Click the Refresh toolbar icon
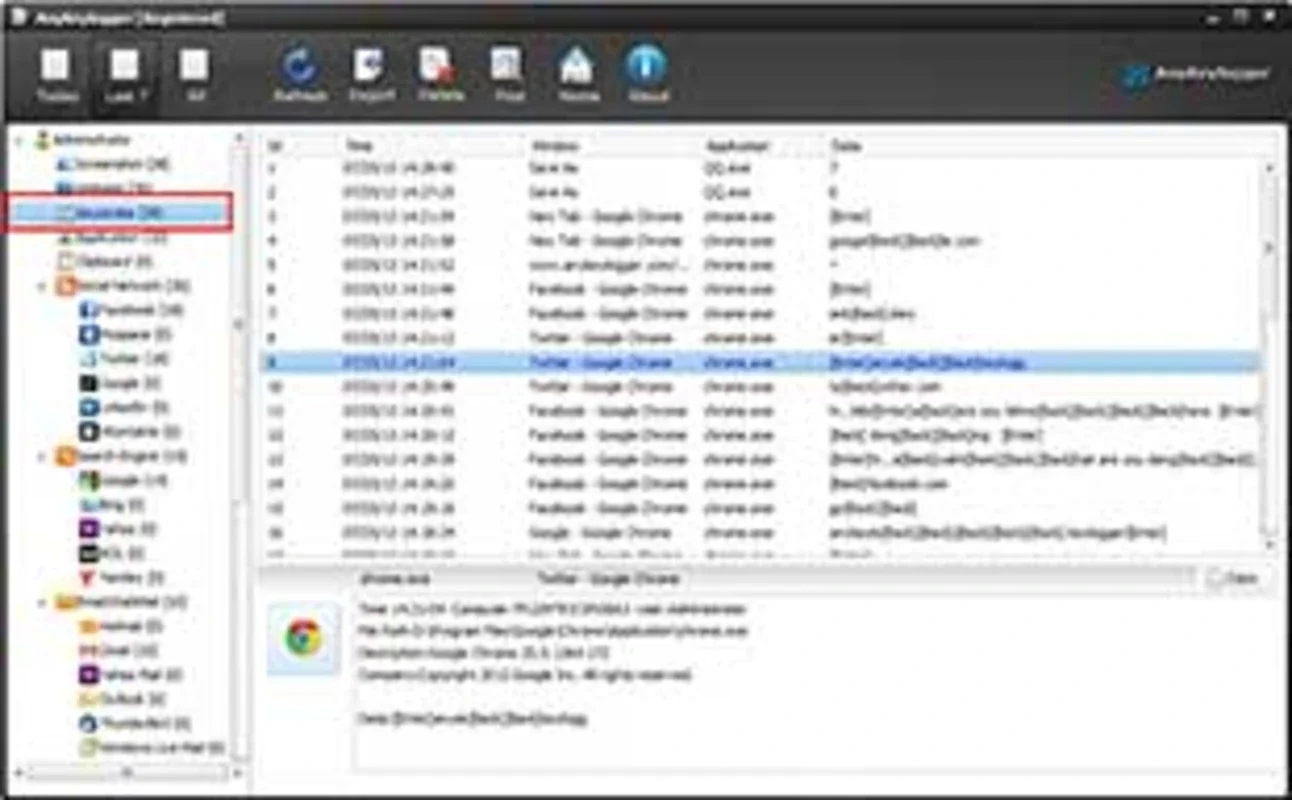The image size is (1292, 800). coord(300,75)
